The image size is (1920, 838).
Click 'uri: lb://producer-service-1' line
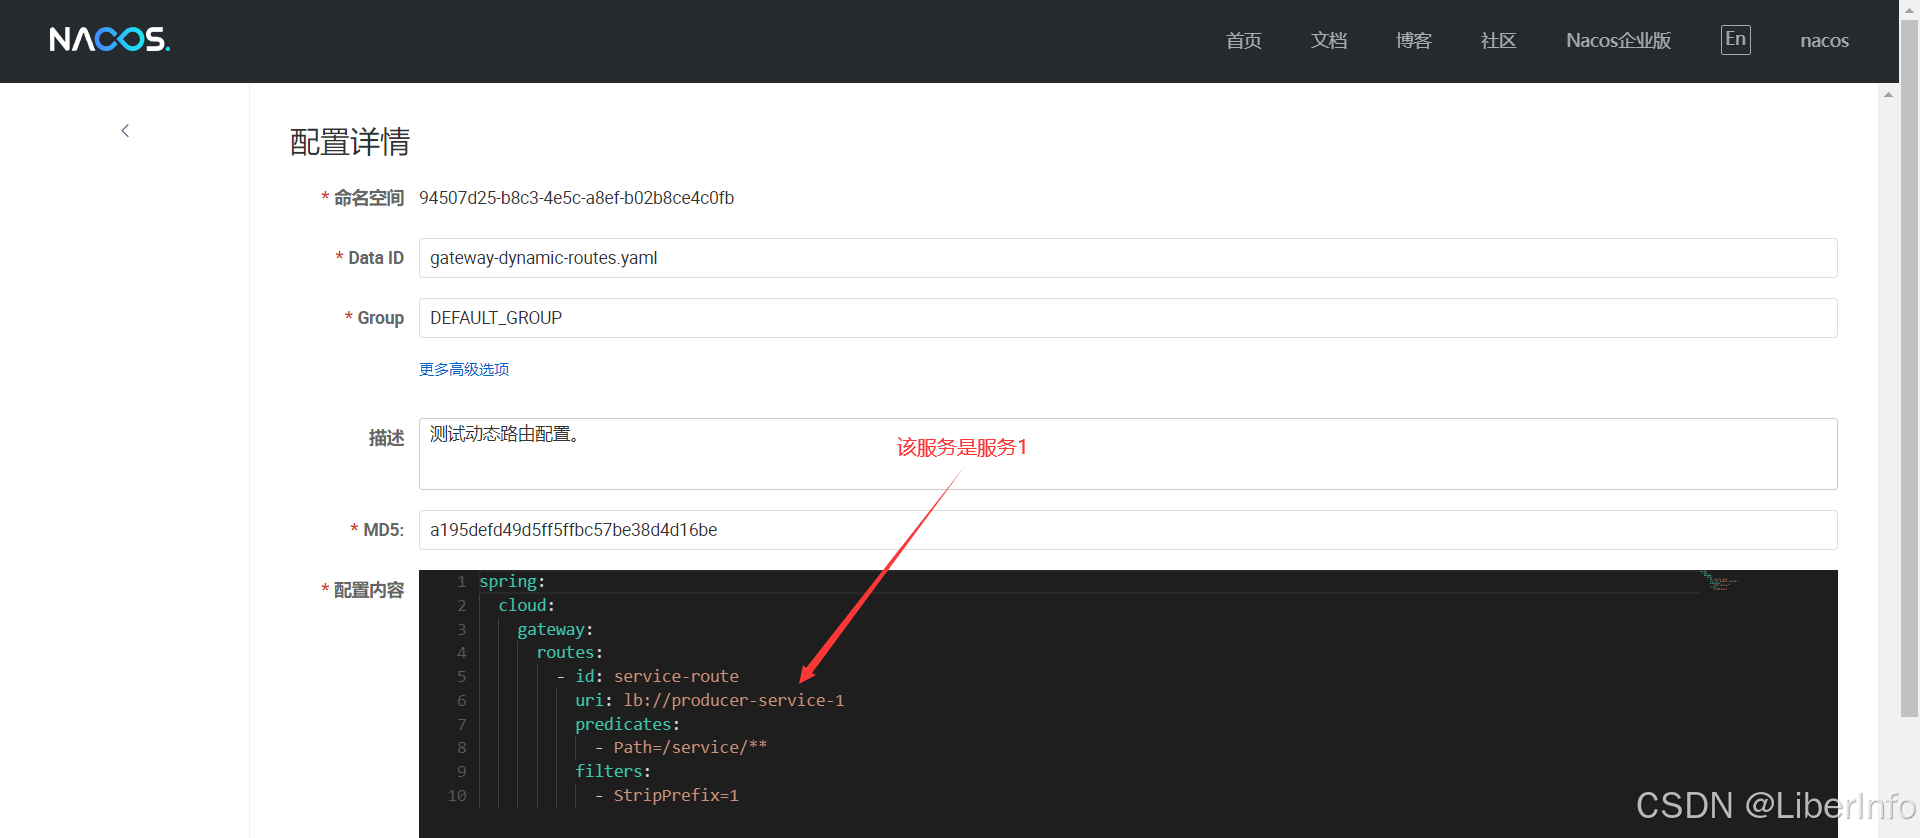710,700
